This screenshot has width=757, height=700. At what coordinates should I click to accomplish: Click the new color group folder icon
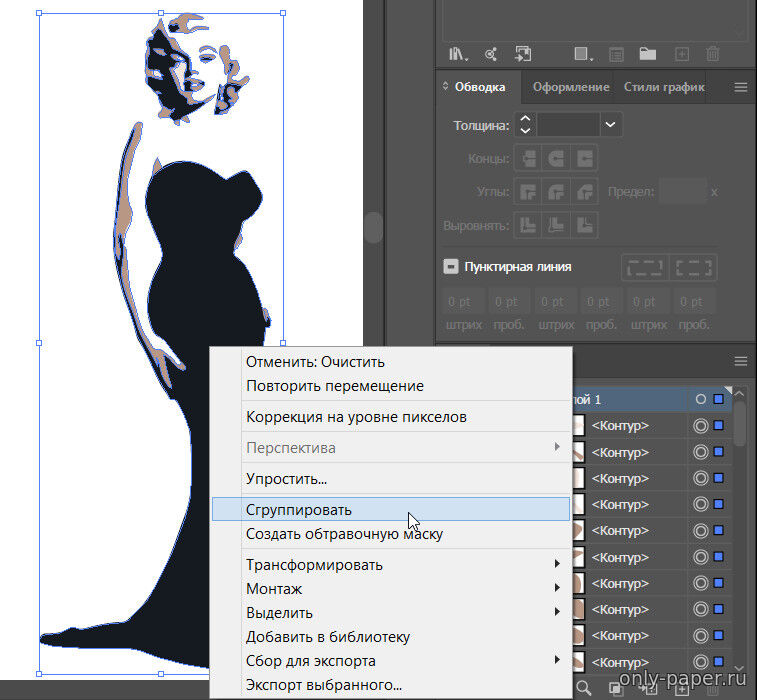click(647, 54)
